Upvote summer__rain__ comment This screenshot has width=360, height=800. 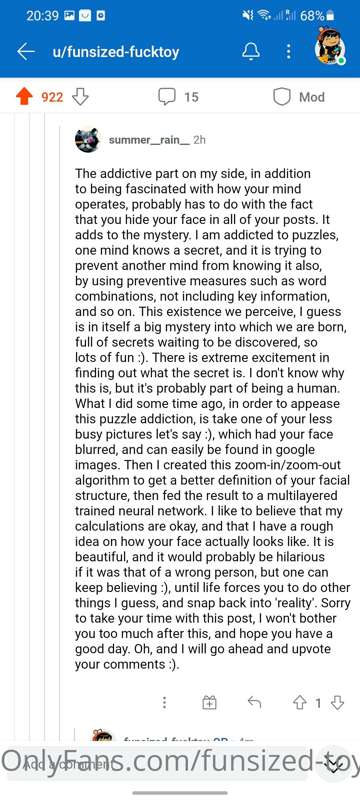(299, 703)
